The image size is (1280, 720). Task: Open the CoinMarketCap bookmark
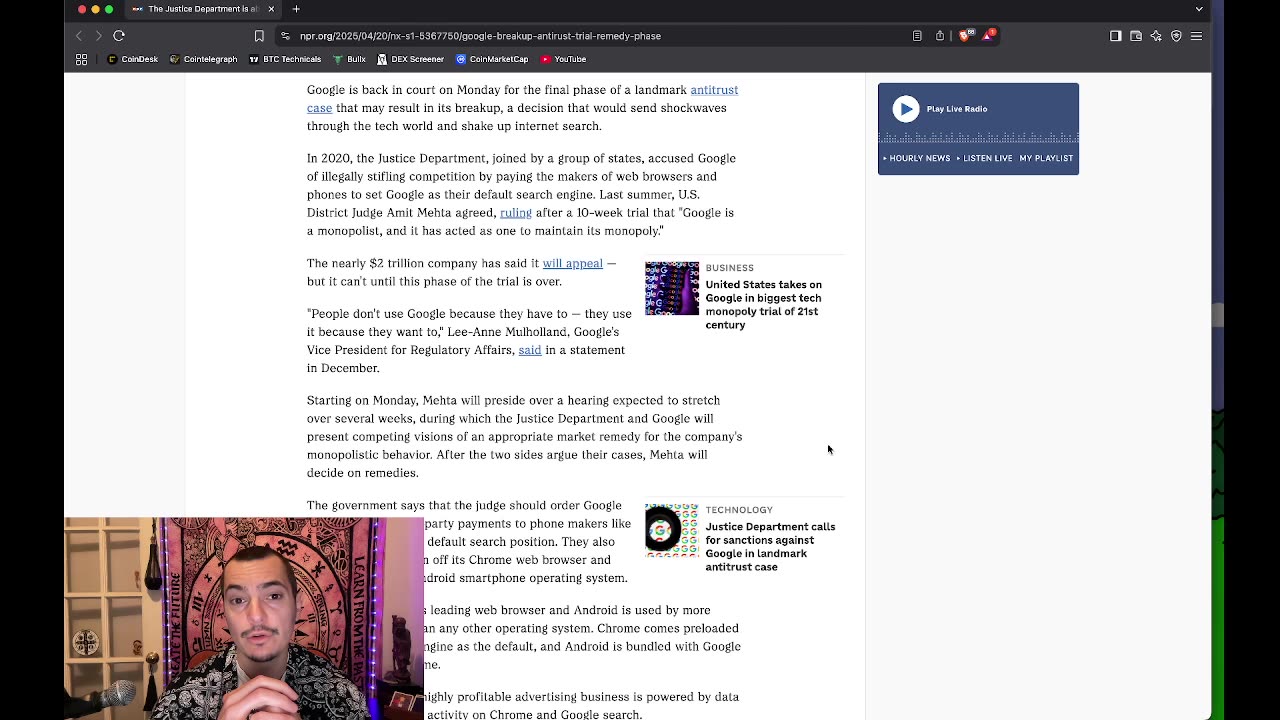click(492, 59)
